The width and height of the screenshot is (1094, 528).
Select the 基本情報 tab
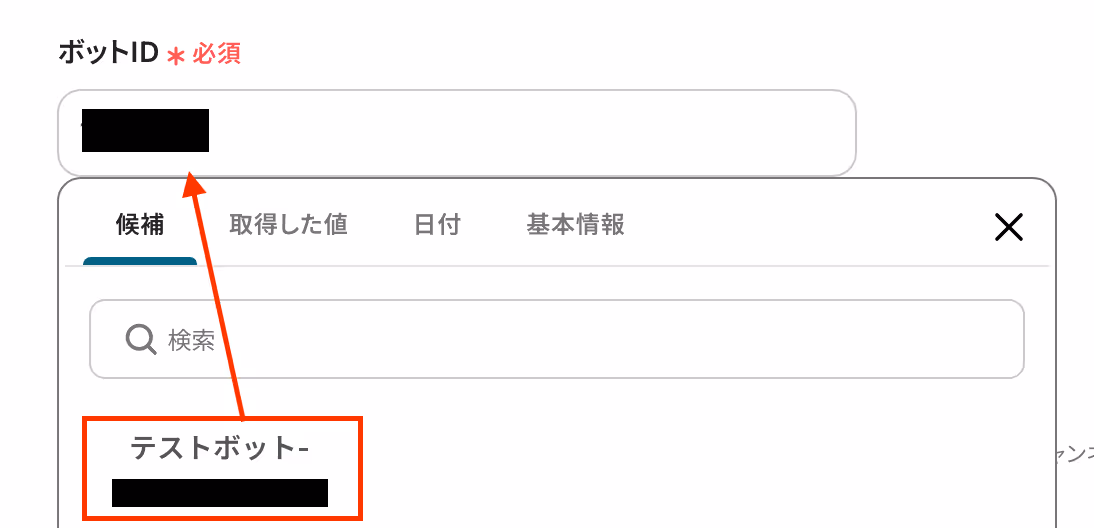[576, 225]
